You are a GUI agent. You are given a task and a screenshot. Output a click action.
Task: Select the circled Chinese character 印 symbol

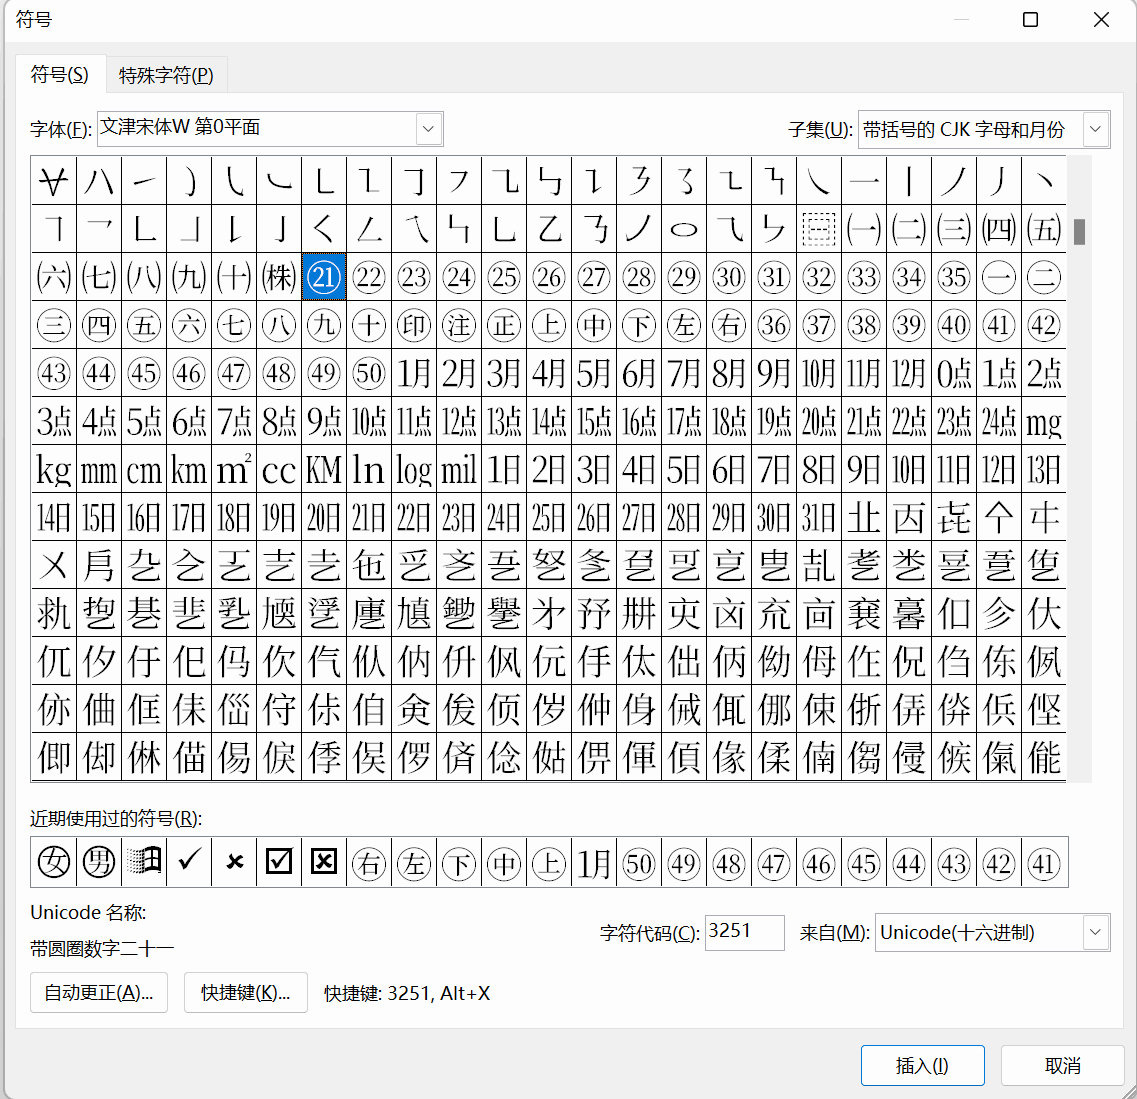click(x=413, y=324)
